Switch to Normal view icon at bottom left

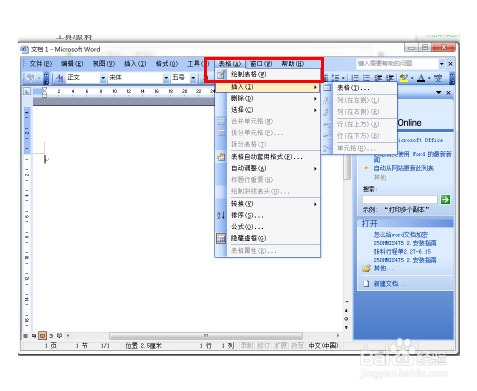[x=25, y=336]
